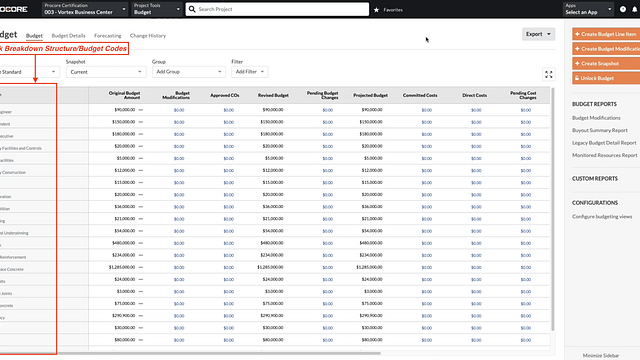640x360 pixels.
Task: Open the view Standard dropdown
Action: 29,72
